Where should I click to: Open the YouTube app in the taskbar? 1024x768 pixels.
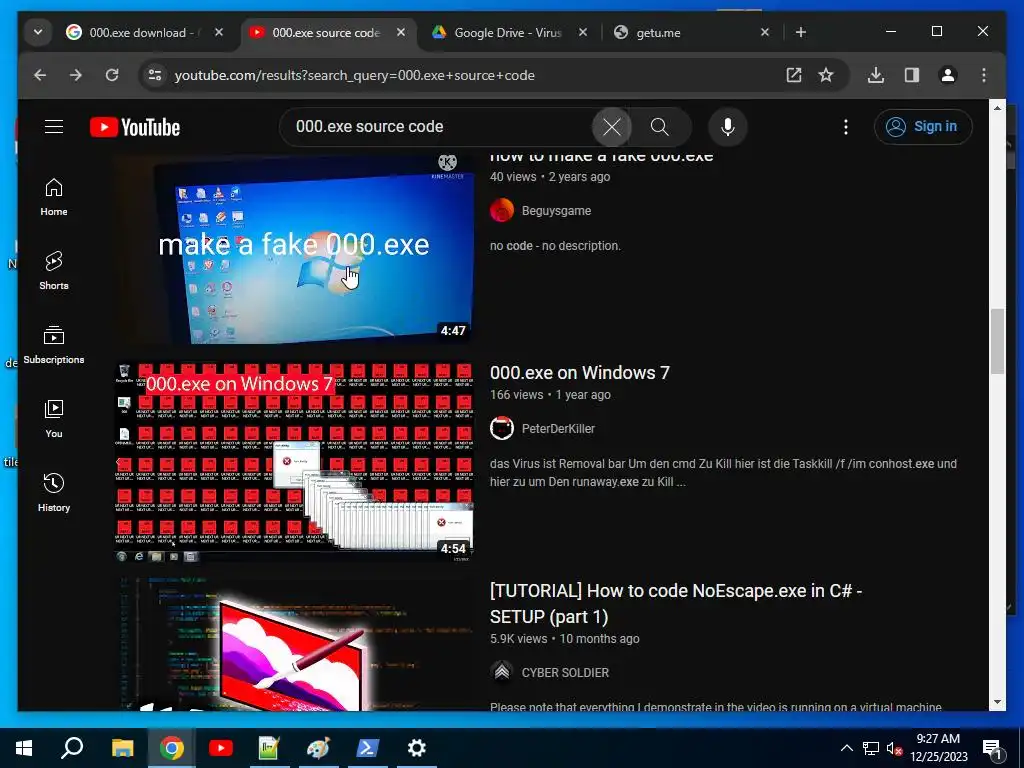(x=221, y=748)
